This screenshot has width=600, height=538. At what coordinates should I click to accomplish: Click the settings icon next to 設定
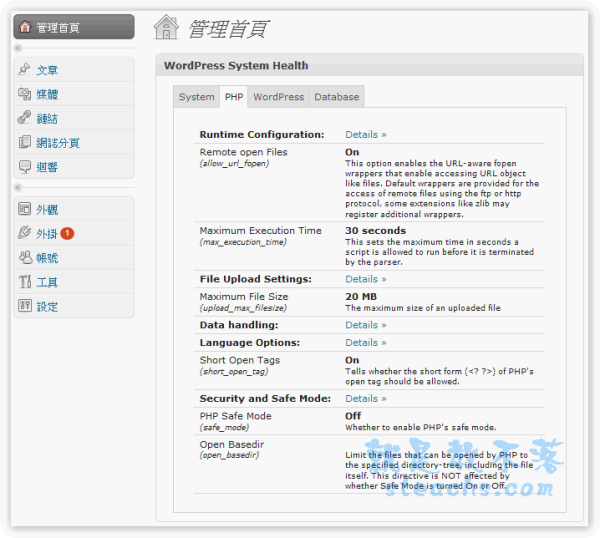[24, 306]
